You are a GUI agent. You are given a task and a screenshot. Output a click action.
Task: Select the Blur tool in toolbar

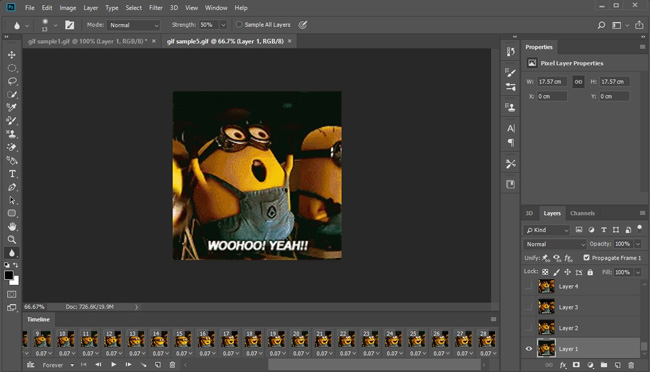point(12,253)
